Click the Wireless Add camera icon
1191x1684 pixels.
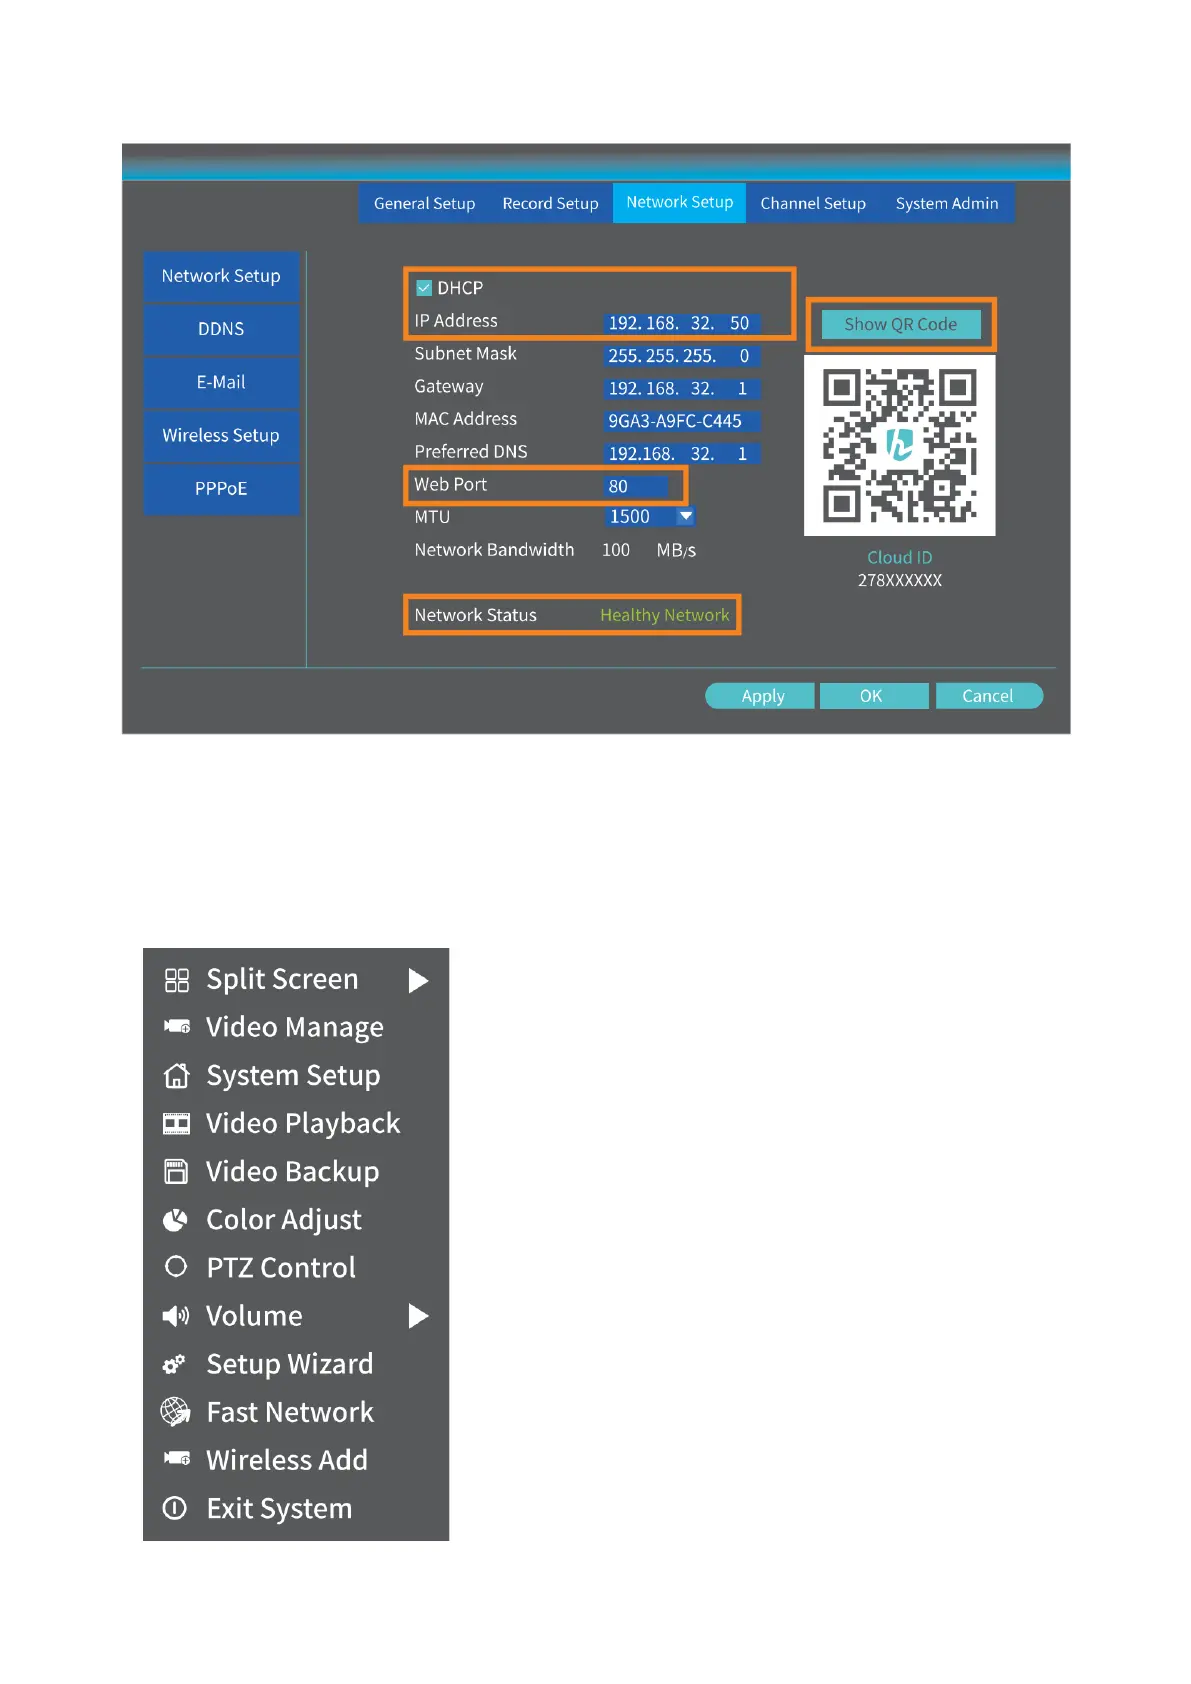(x=177, y=1459)
